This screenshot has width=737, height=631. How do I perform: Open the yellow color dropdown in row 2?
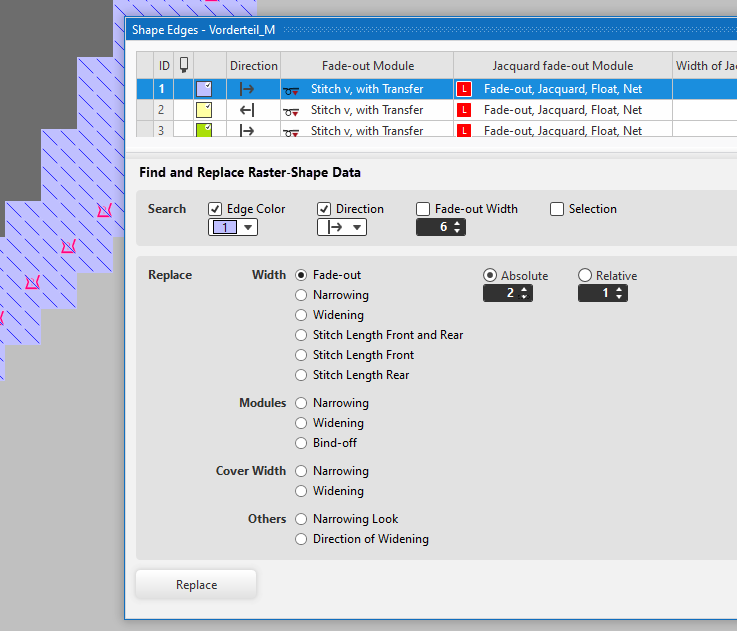[x=204, y=110]
